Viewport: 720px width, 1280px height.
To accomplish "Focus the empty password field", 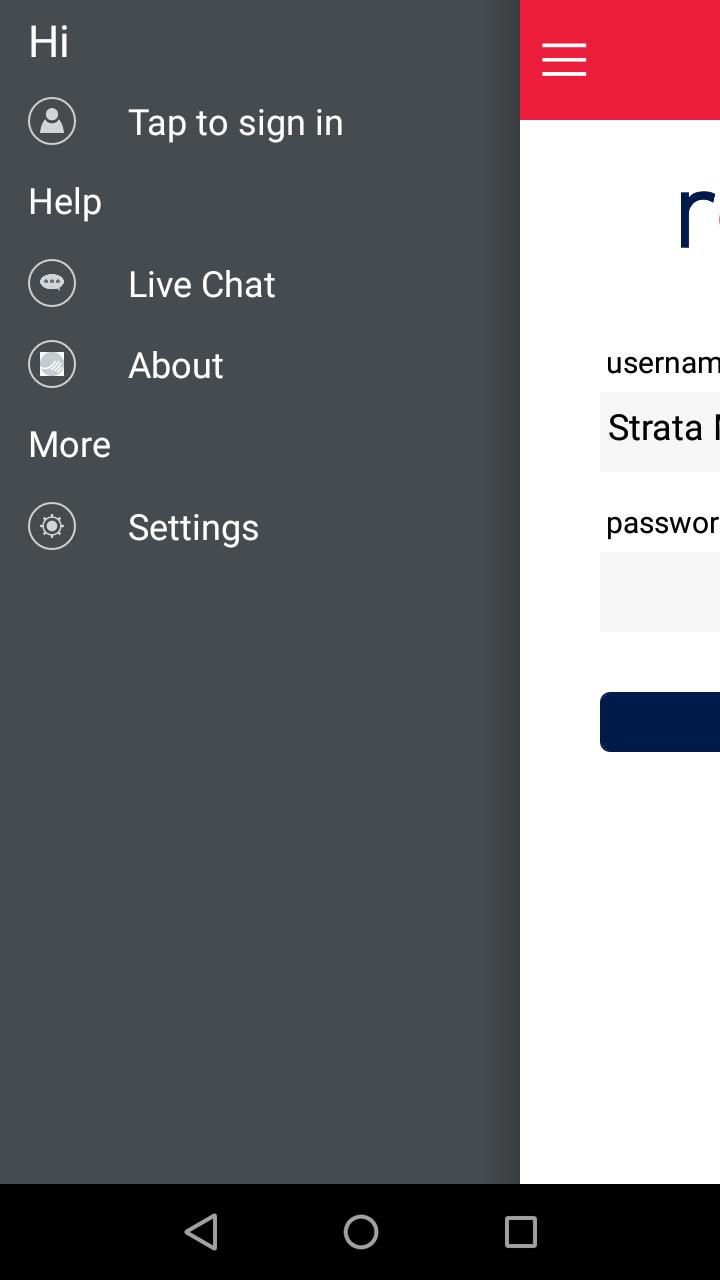I will 660,592.
